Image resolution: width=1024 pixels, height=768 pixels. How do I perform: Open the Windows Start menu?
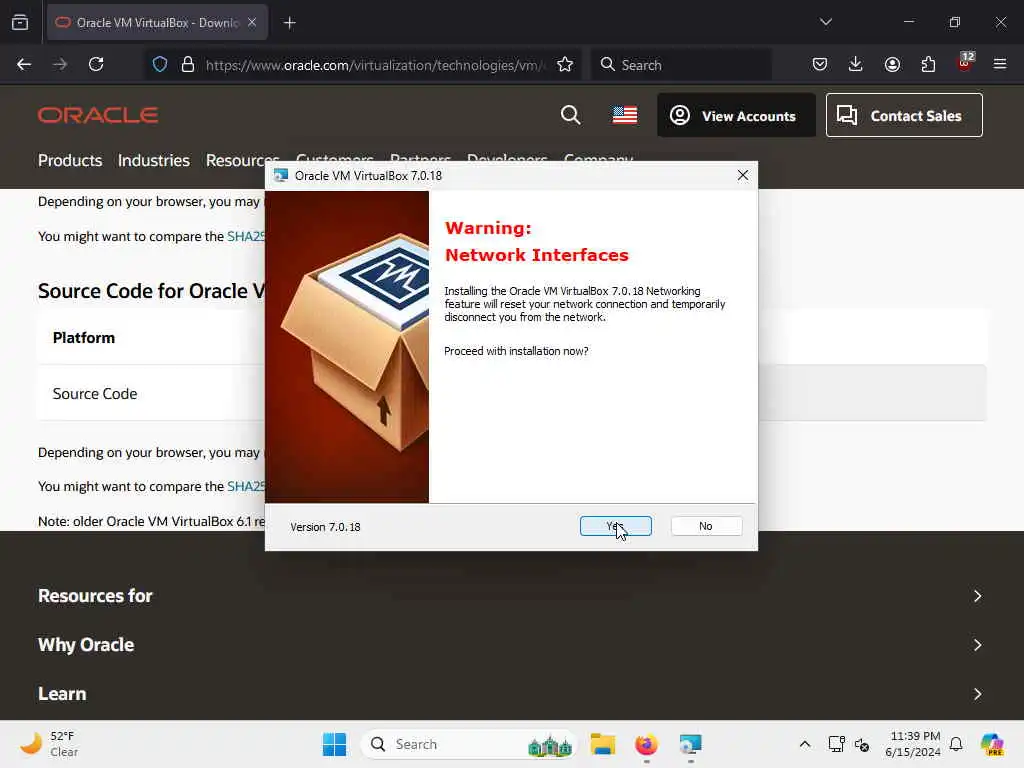334,744
